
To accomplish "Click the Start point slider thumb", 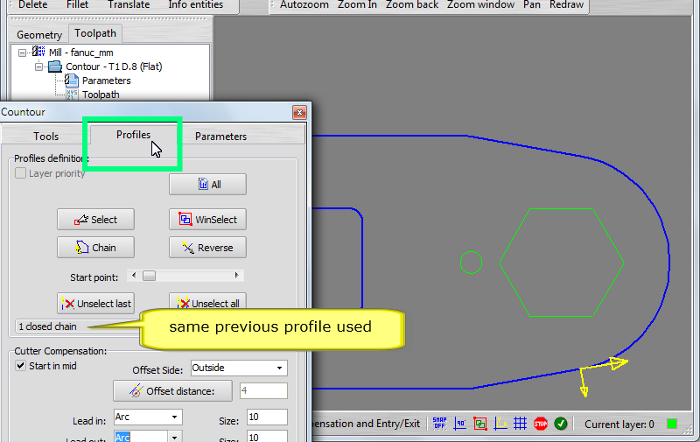I will [149, 275].
